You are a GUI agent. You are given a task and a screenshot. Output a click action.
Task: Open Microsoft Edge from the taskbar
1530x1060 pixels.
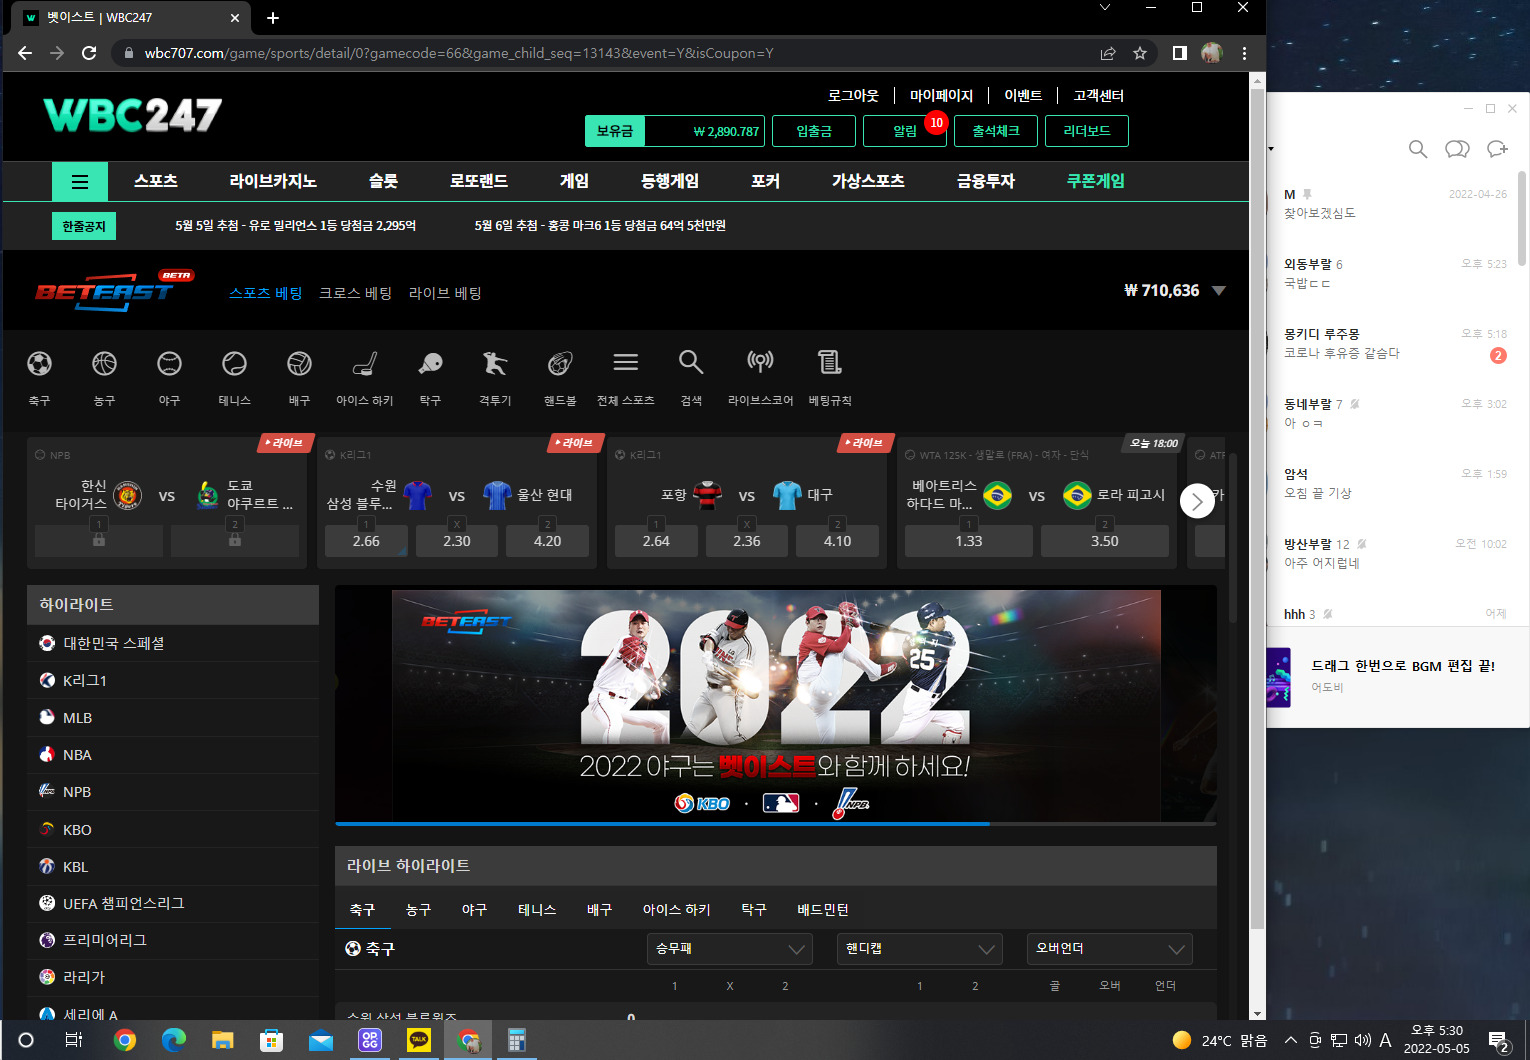[x=174, y=1040]
